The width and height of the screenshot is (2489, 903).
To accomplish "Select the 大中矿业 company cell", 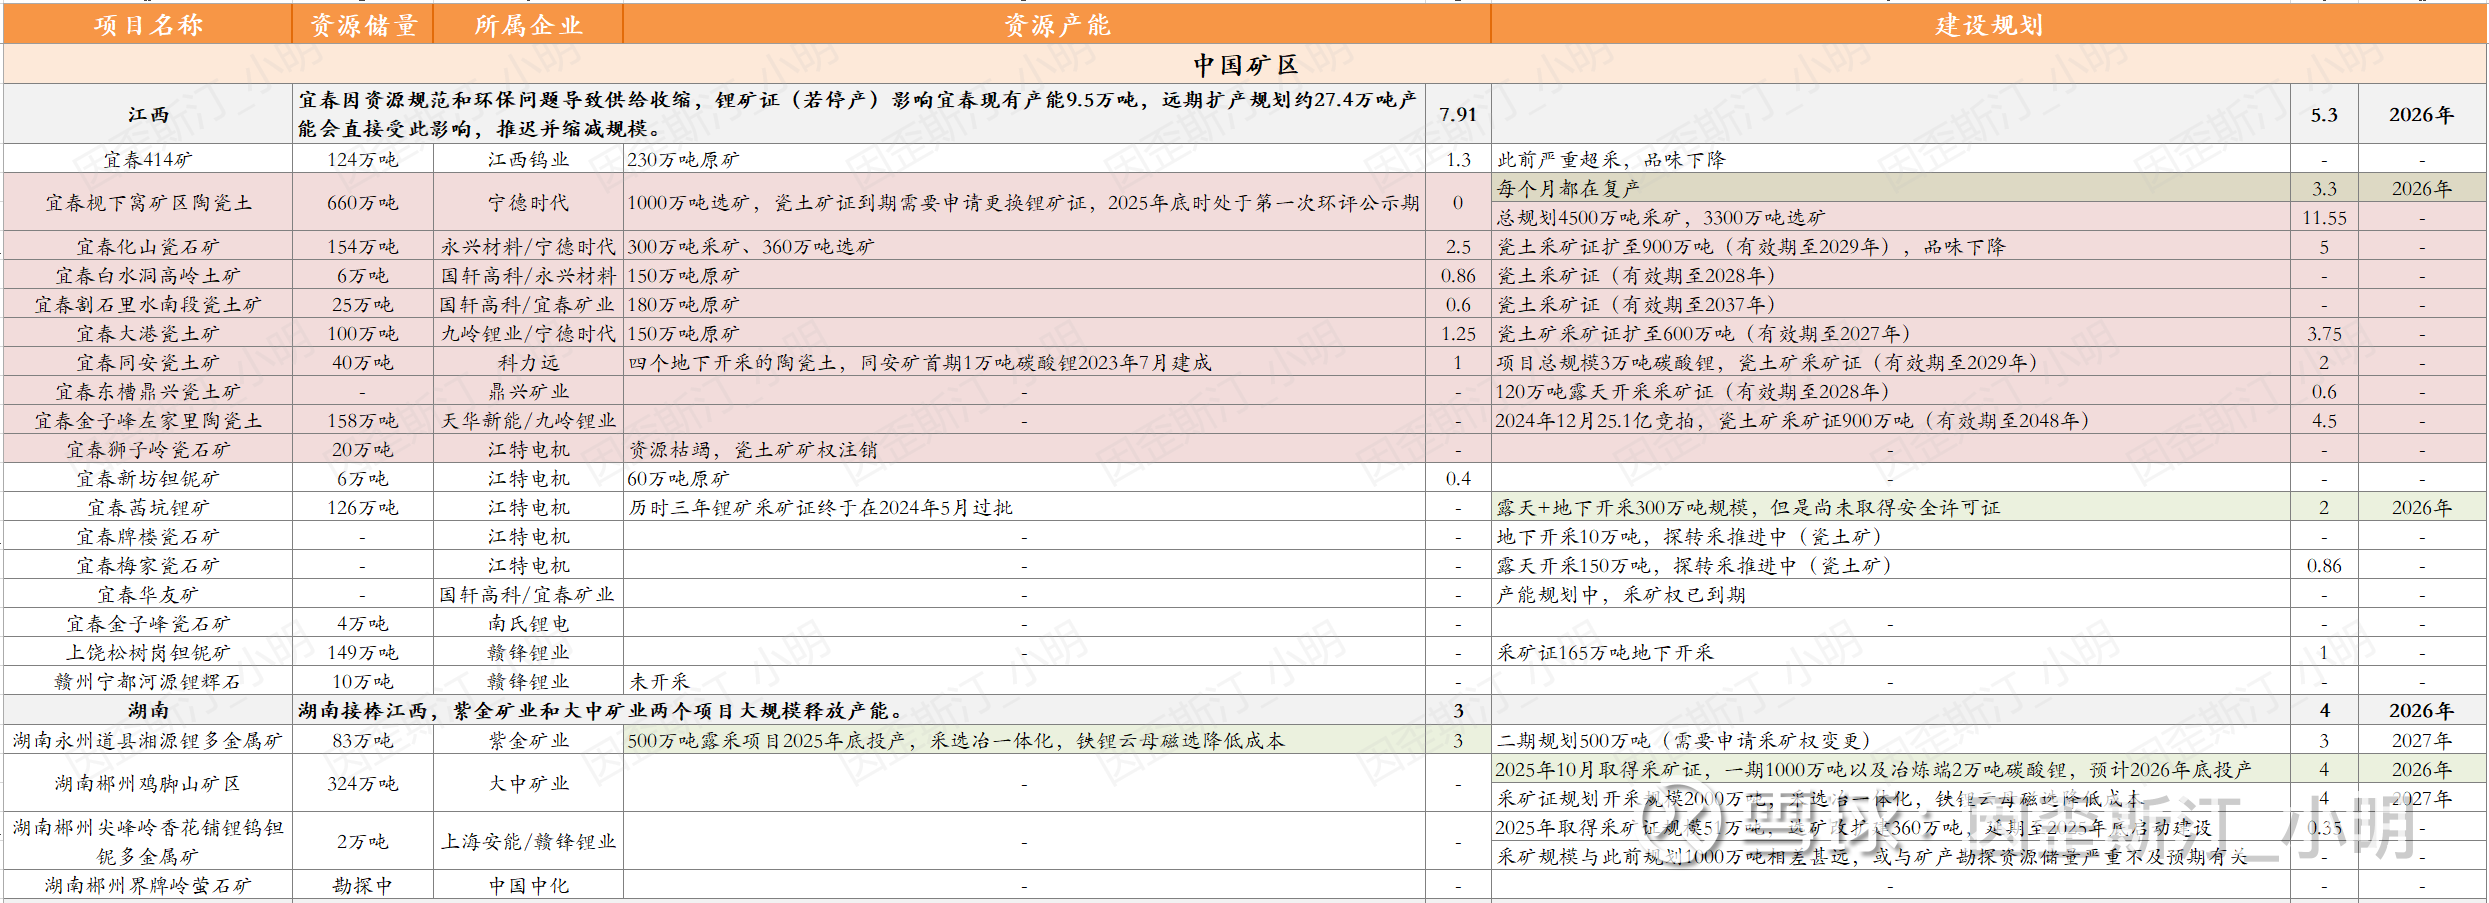I will point(528,783).
